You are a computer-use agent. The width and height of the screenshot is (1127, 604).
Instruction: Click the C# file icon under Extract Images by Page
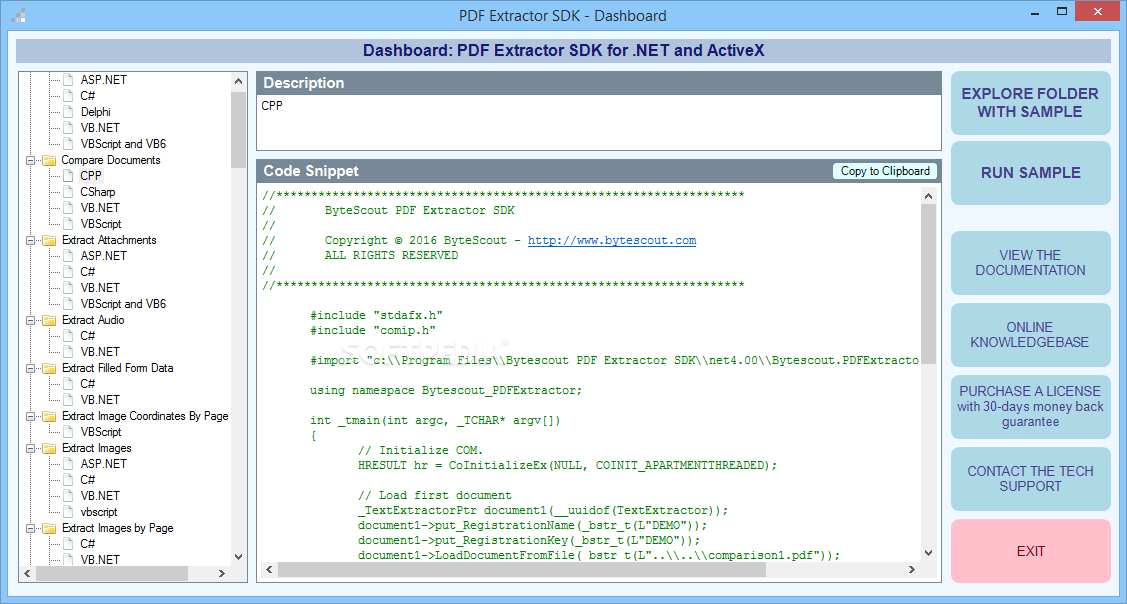click(68, 544)
